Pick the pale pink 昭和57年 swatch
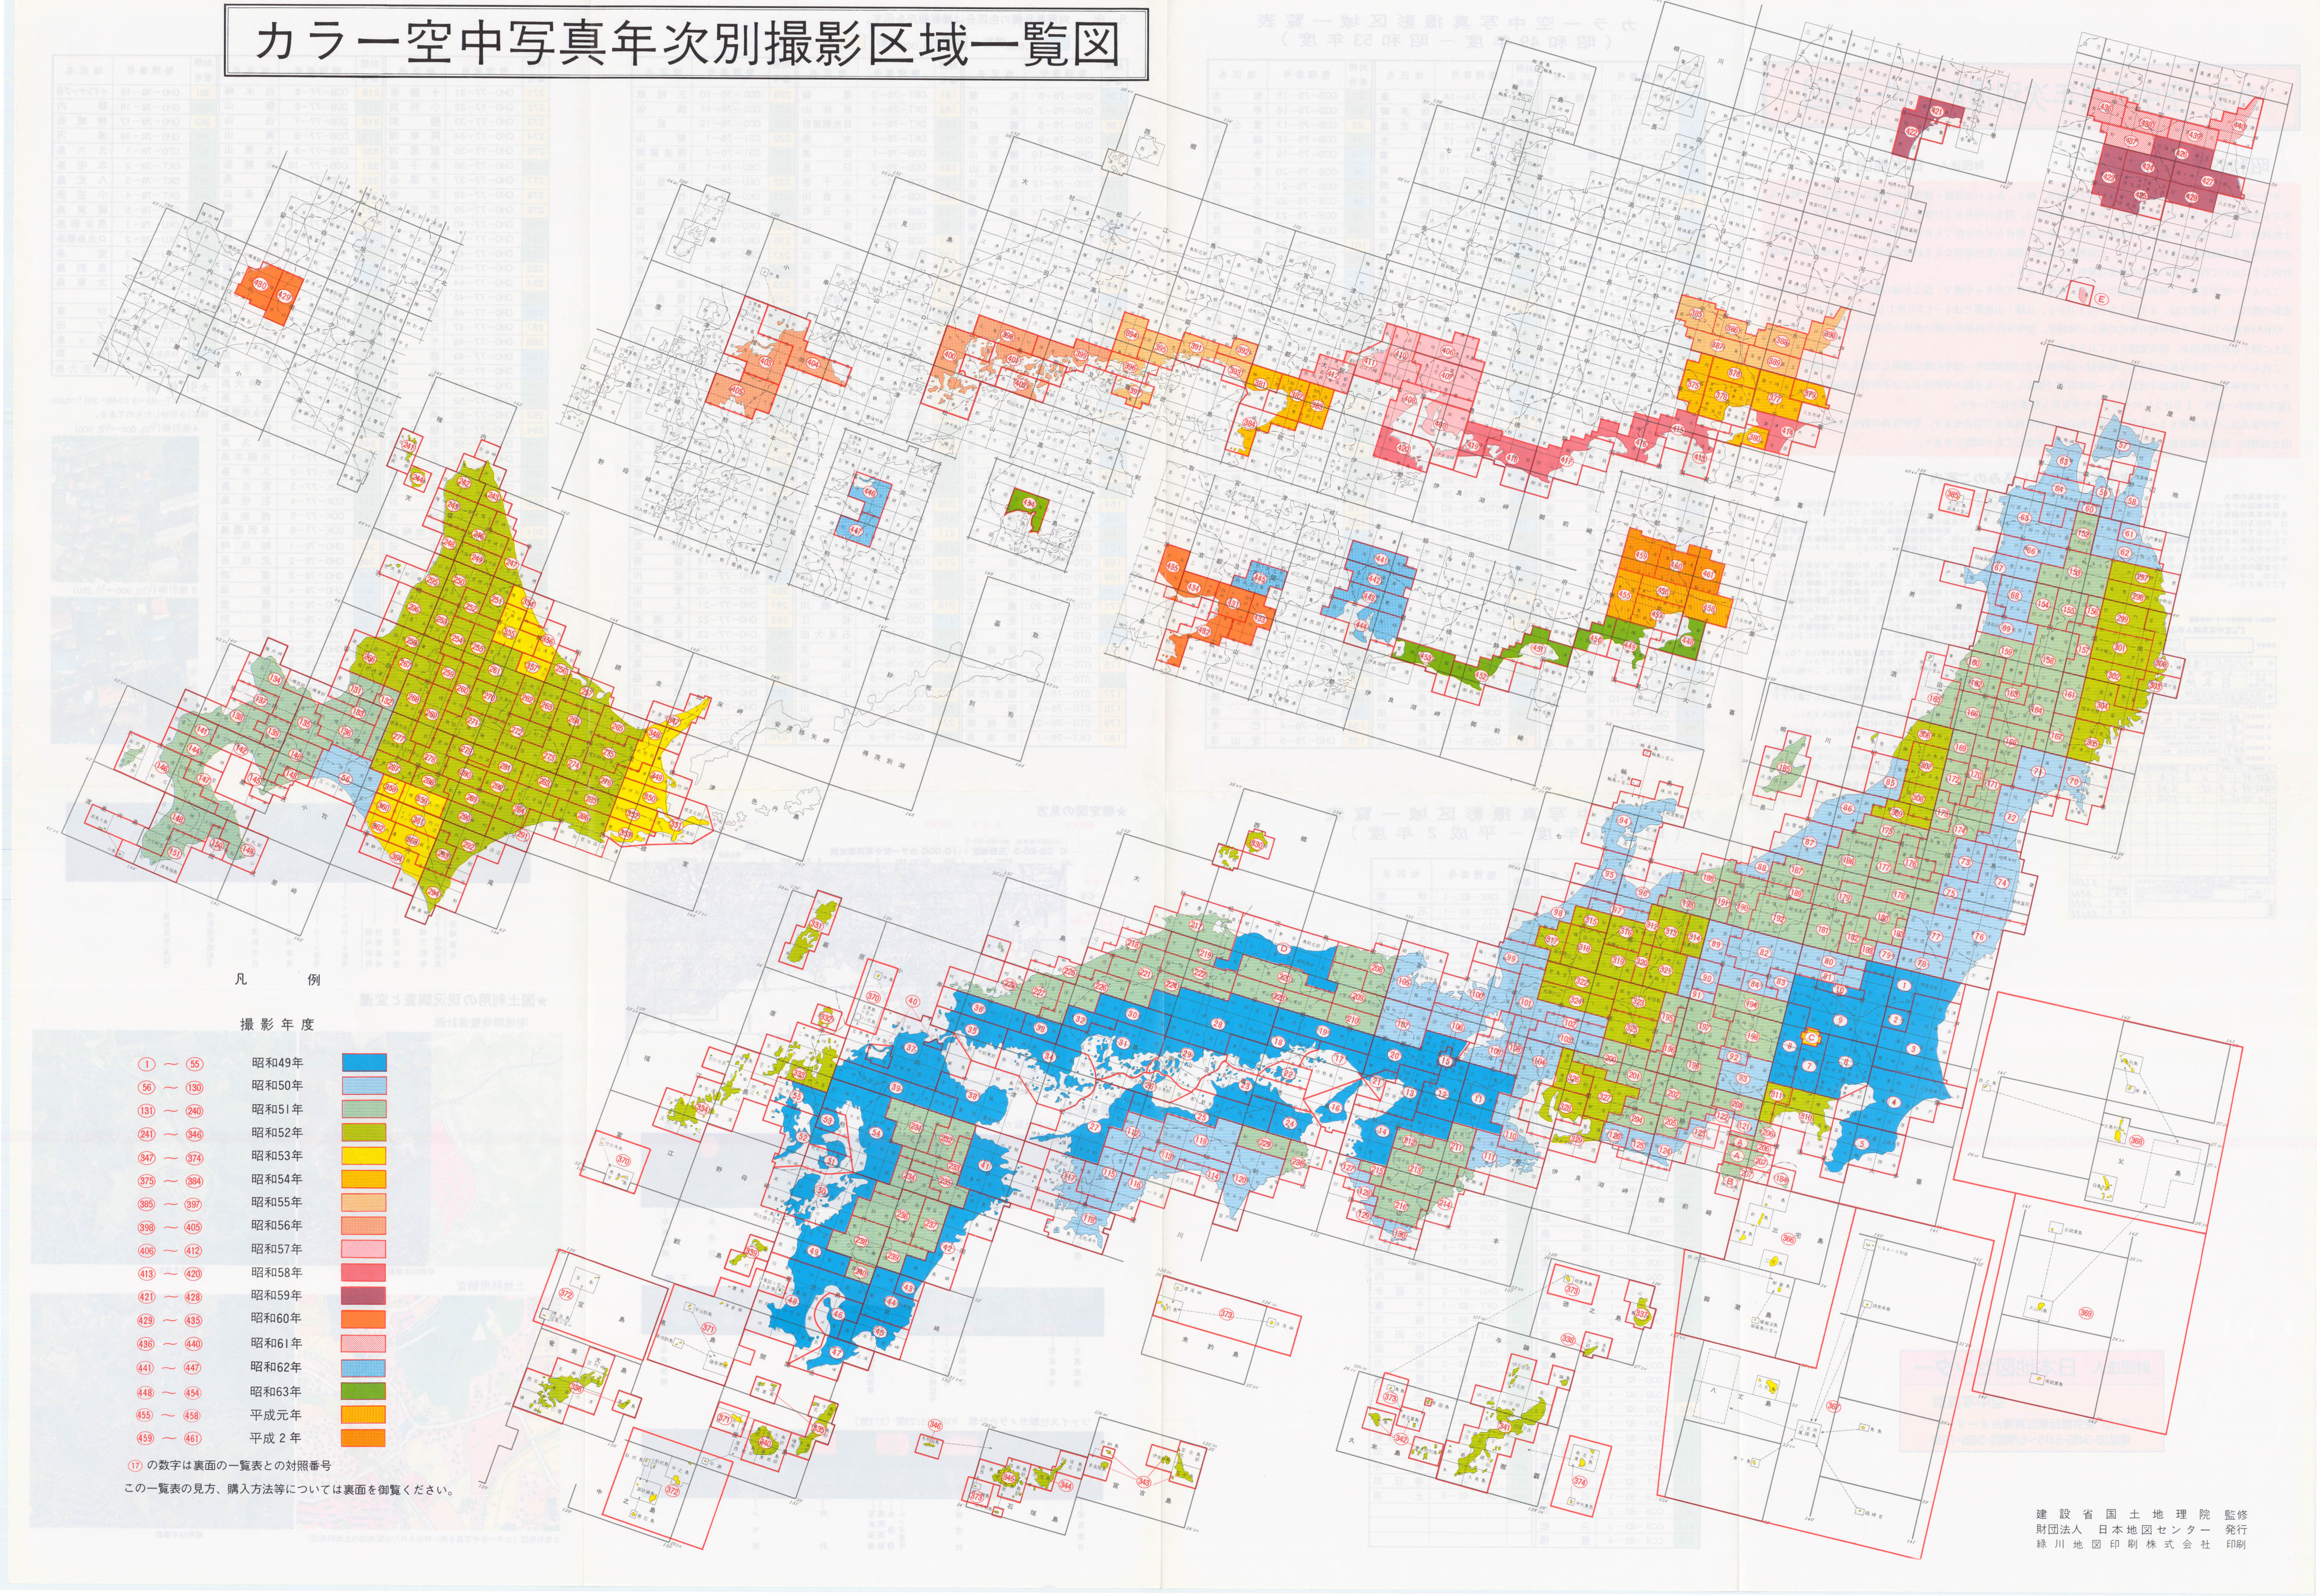Viewport: 2320px width, 1596px height. coord(364,1249)
